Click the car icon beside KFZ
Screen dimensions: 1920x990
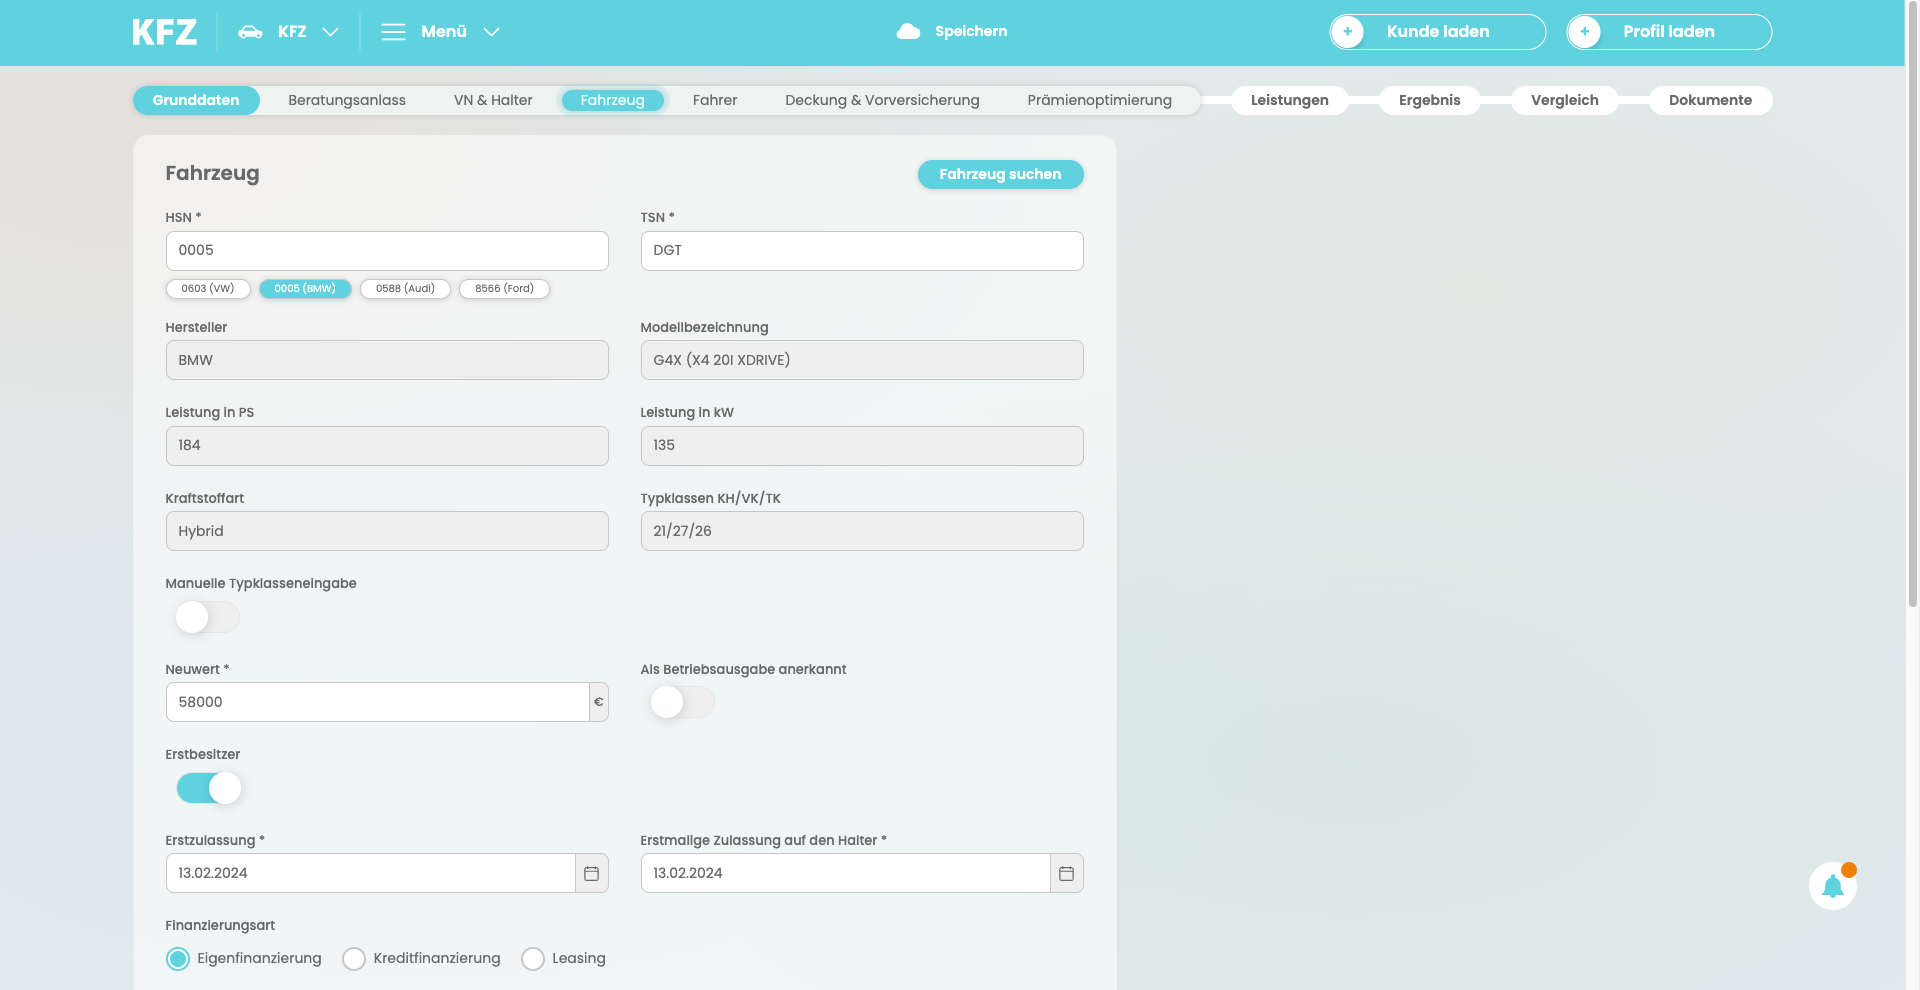(250, 32)
